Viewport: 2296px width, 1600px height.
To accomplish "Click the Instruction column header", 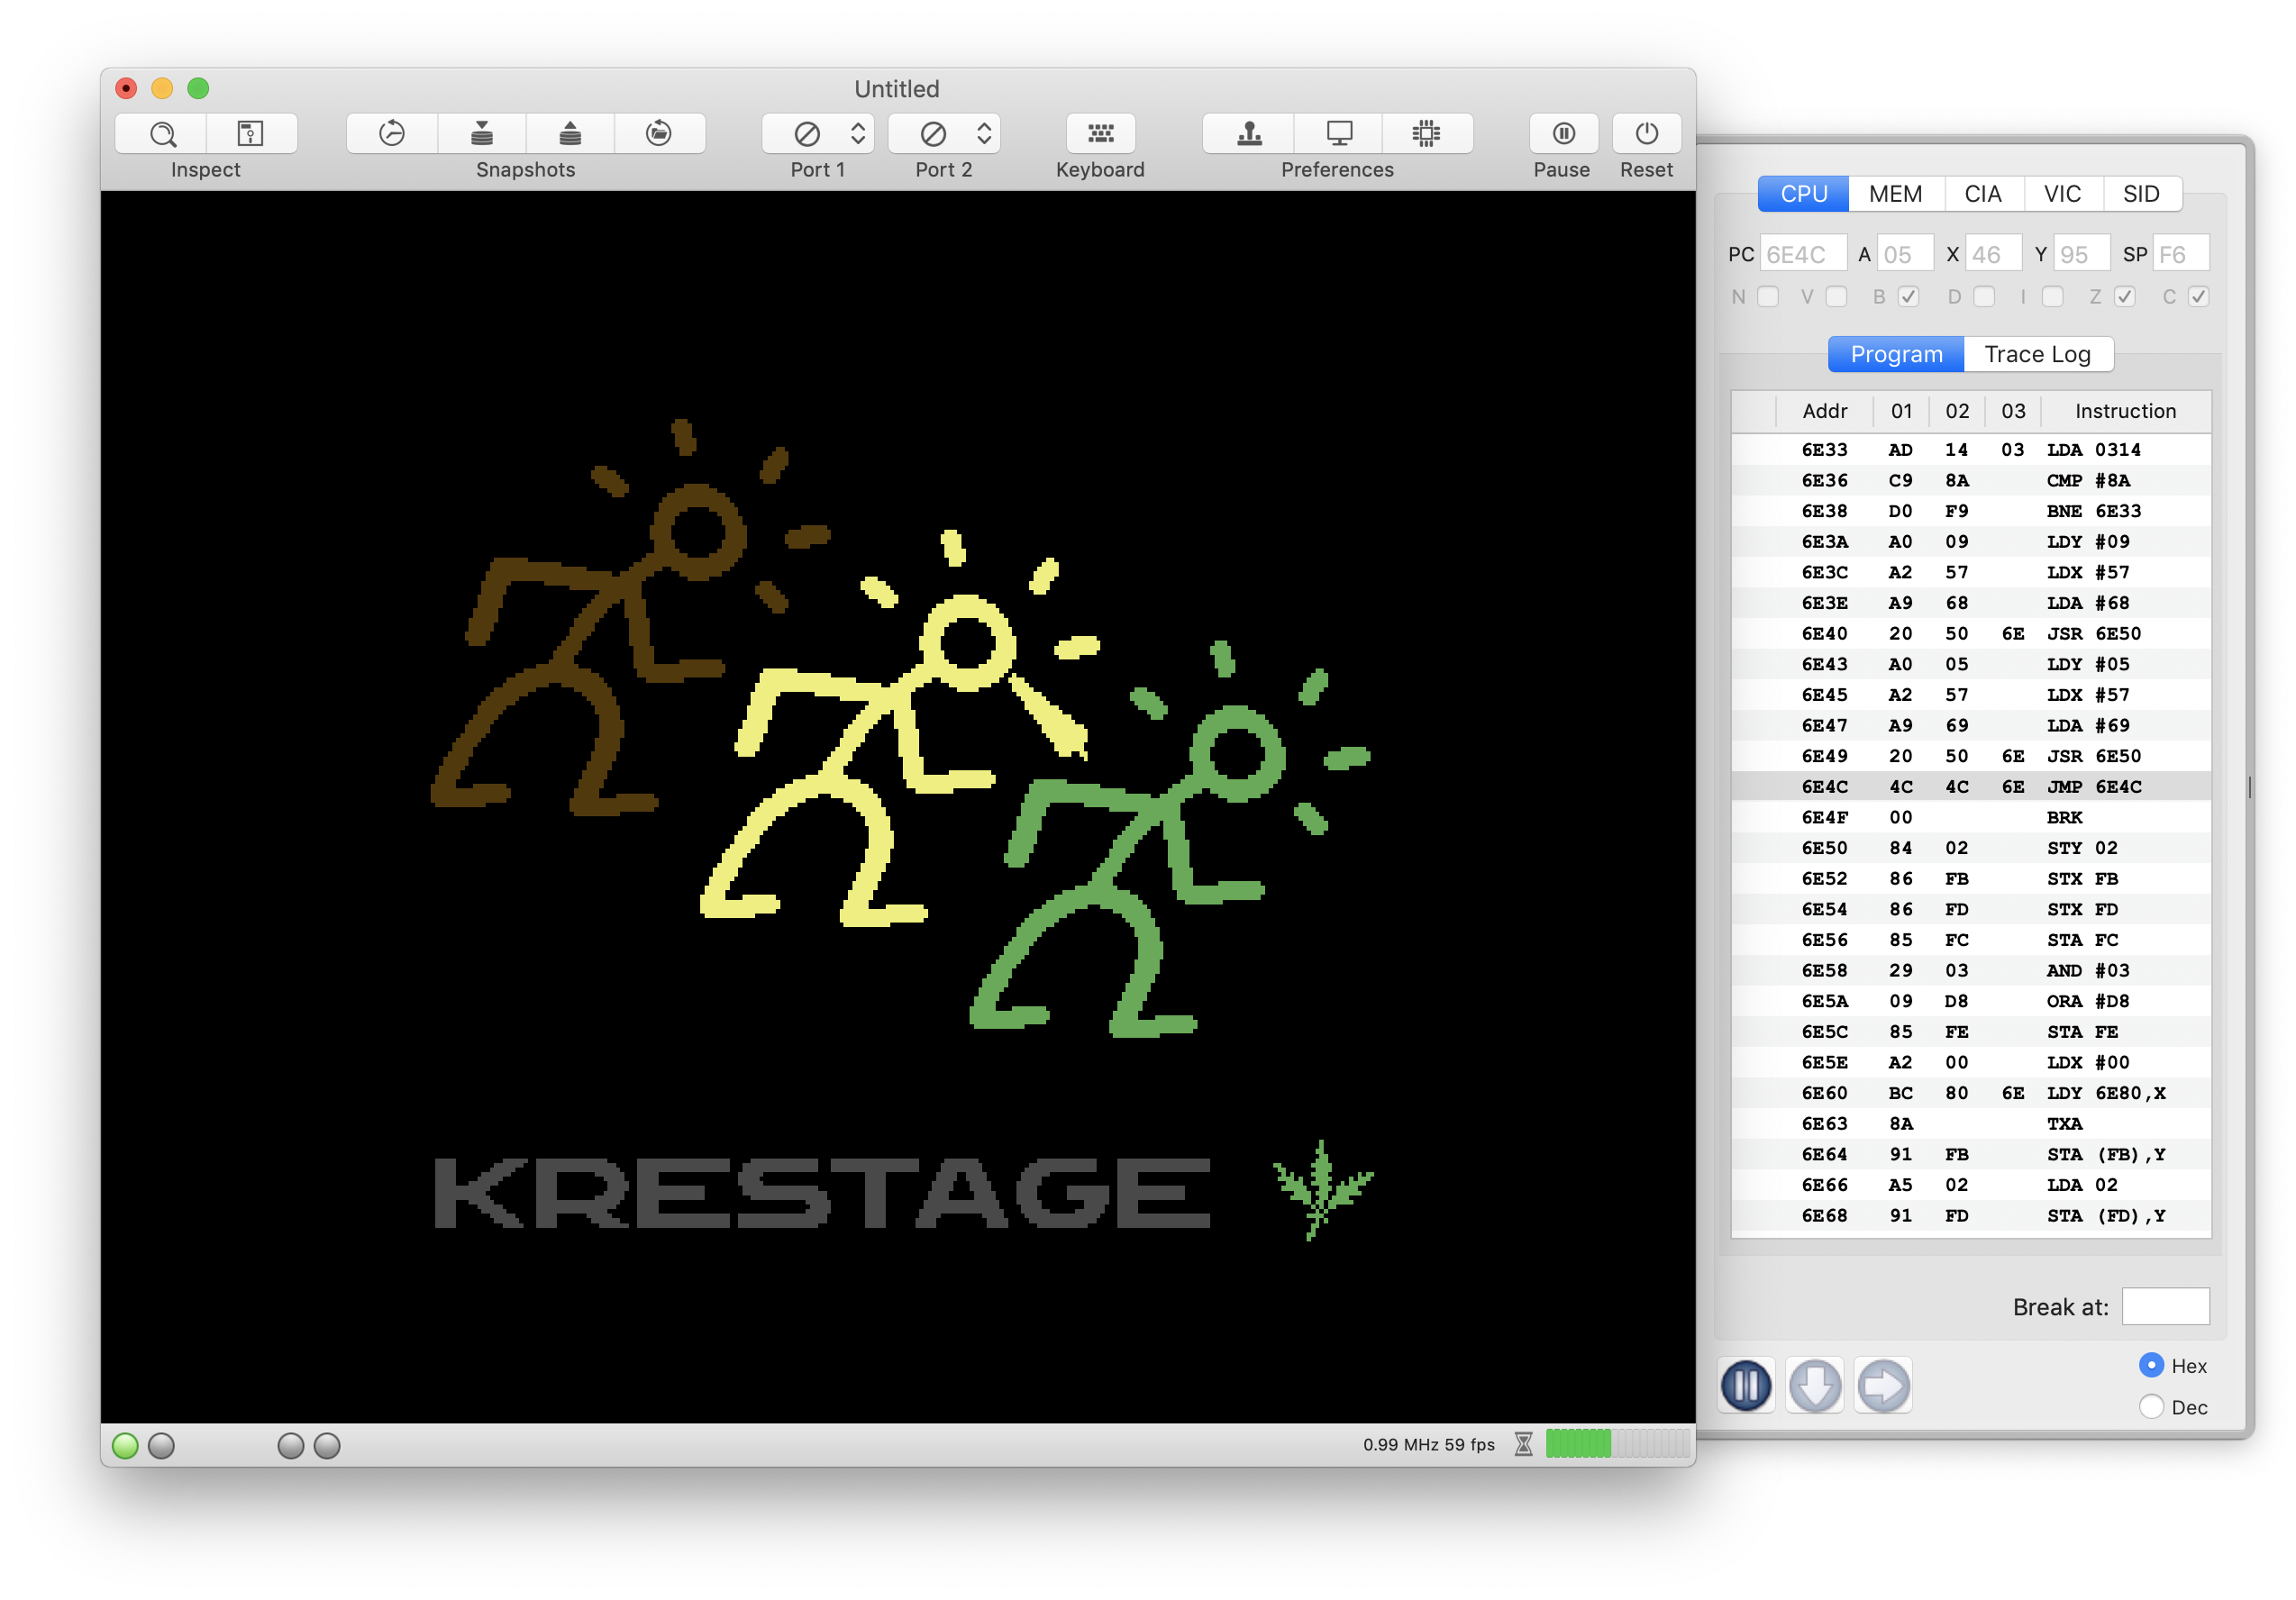I will click(2125, 411).
